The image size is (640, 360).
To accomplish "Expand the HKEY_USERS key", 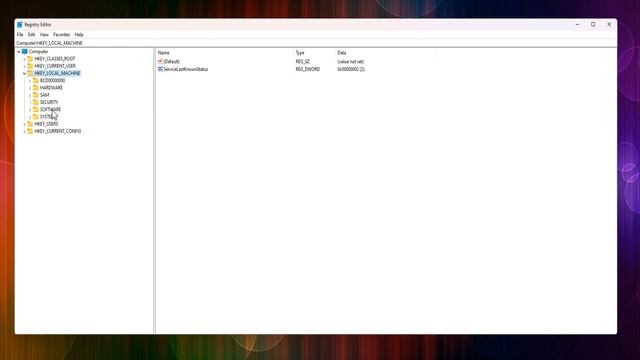I will coord(24,124).
